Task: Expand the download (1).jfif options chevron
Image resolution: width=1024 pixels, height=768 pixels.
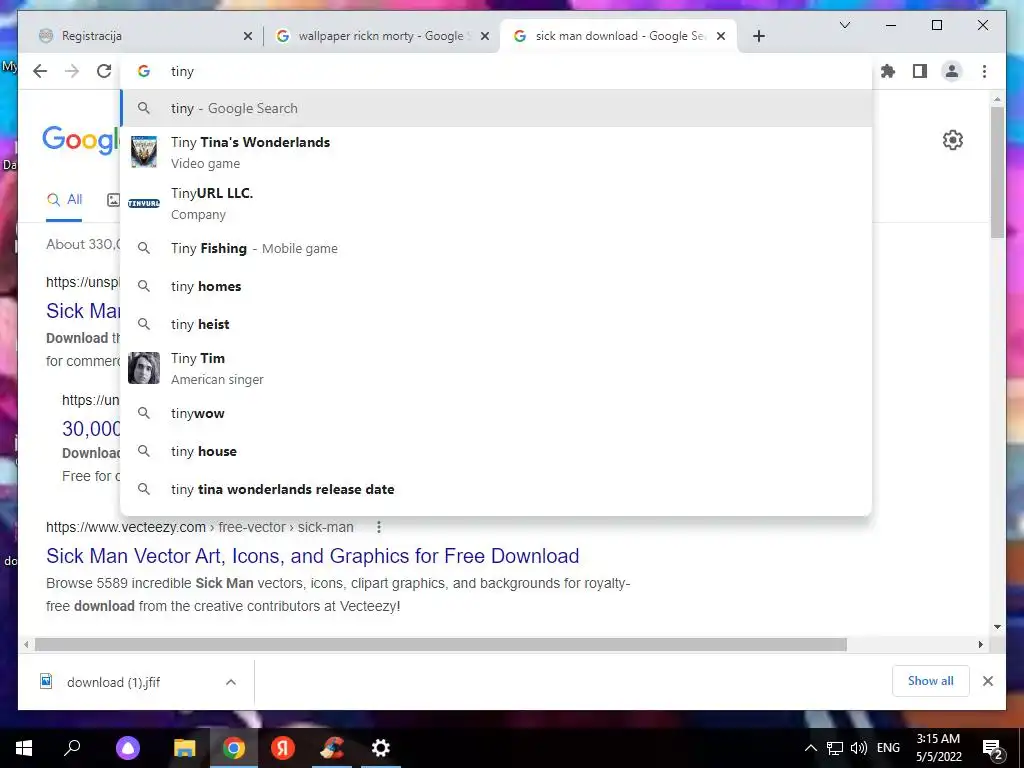Action: coord(231,682)
